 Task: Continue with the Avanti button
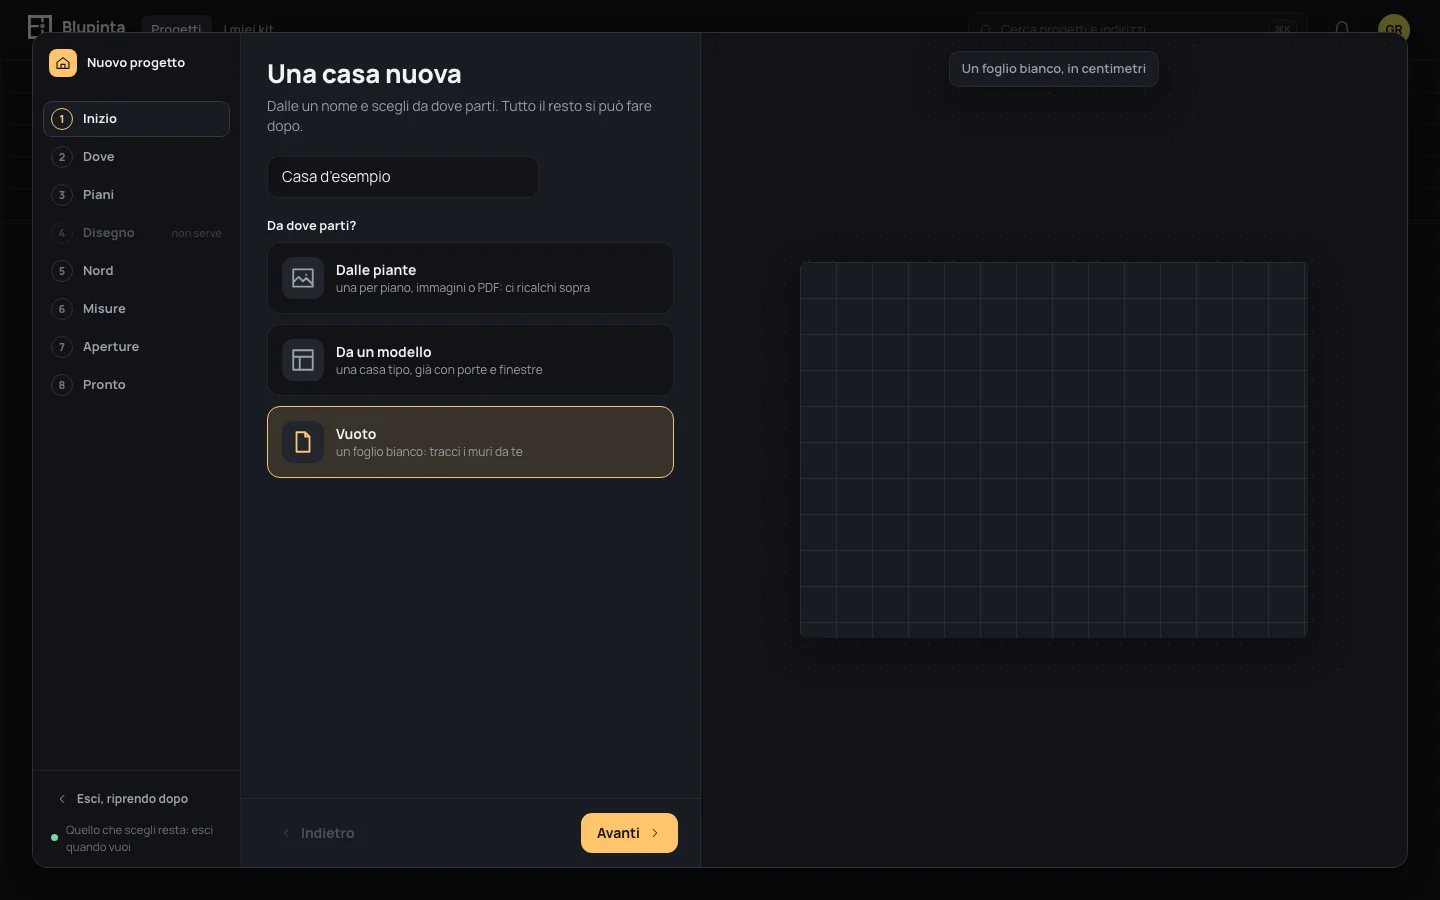tap(629, 833)
